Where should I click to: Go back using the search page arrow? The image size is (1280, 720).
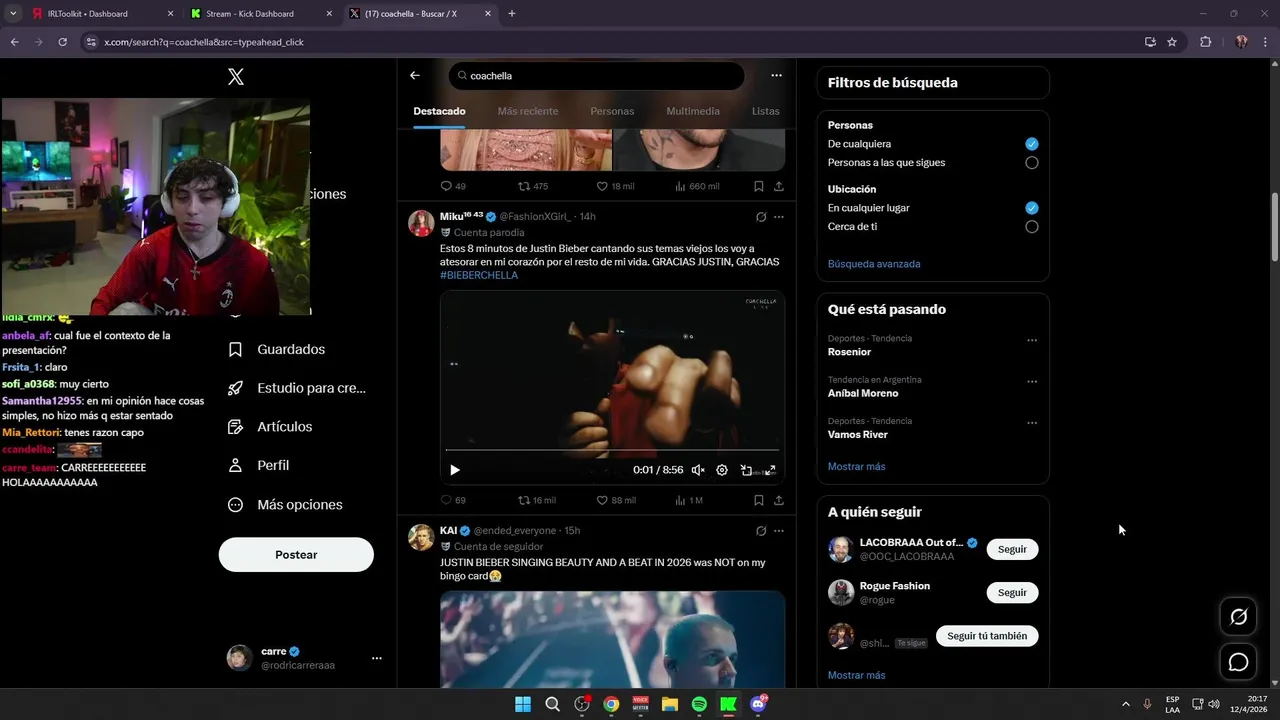pyautogui.click(x=415, y=75)
